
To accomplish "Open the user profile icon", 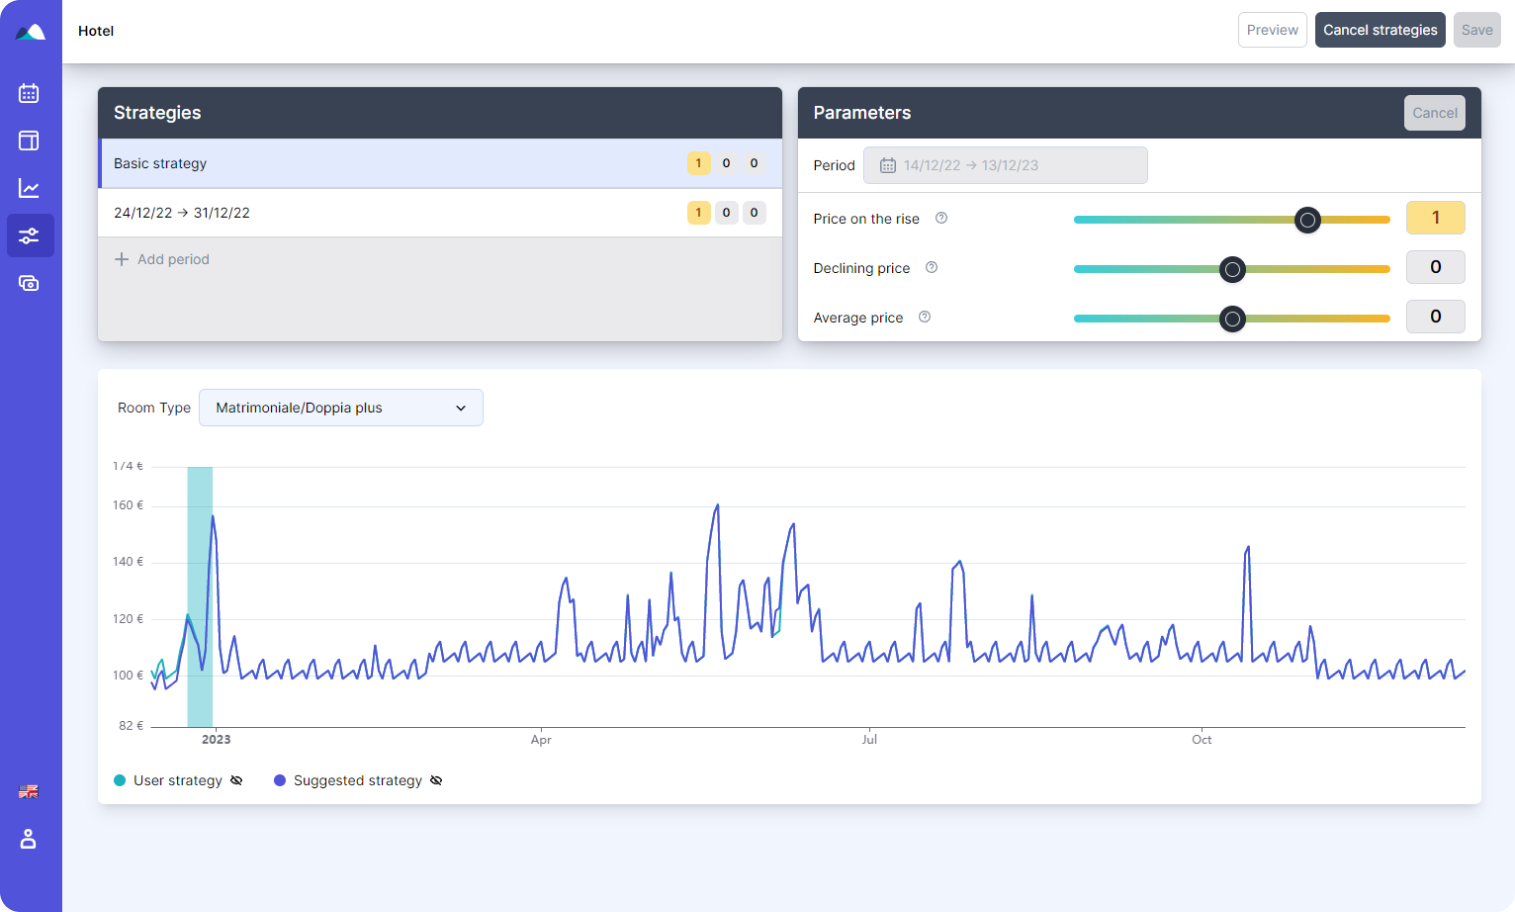I will click(29, 839).
